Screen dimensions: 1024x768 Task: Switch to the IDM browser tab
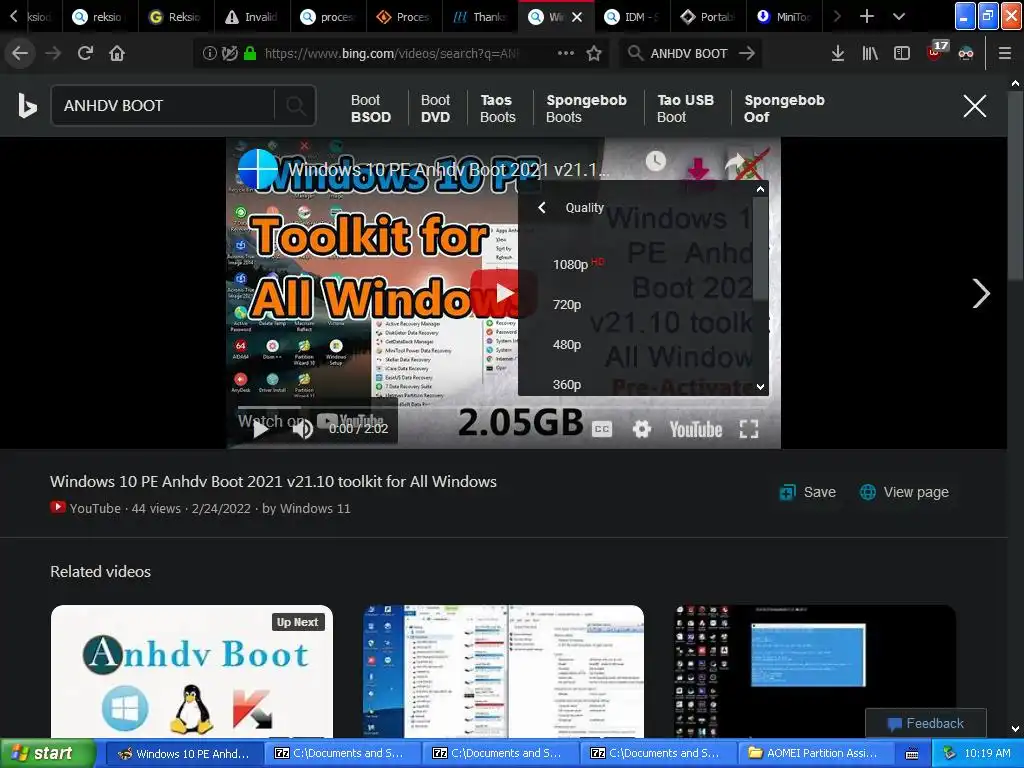pyautogui.click(x=632, y=17)
